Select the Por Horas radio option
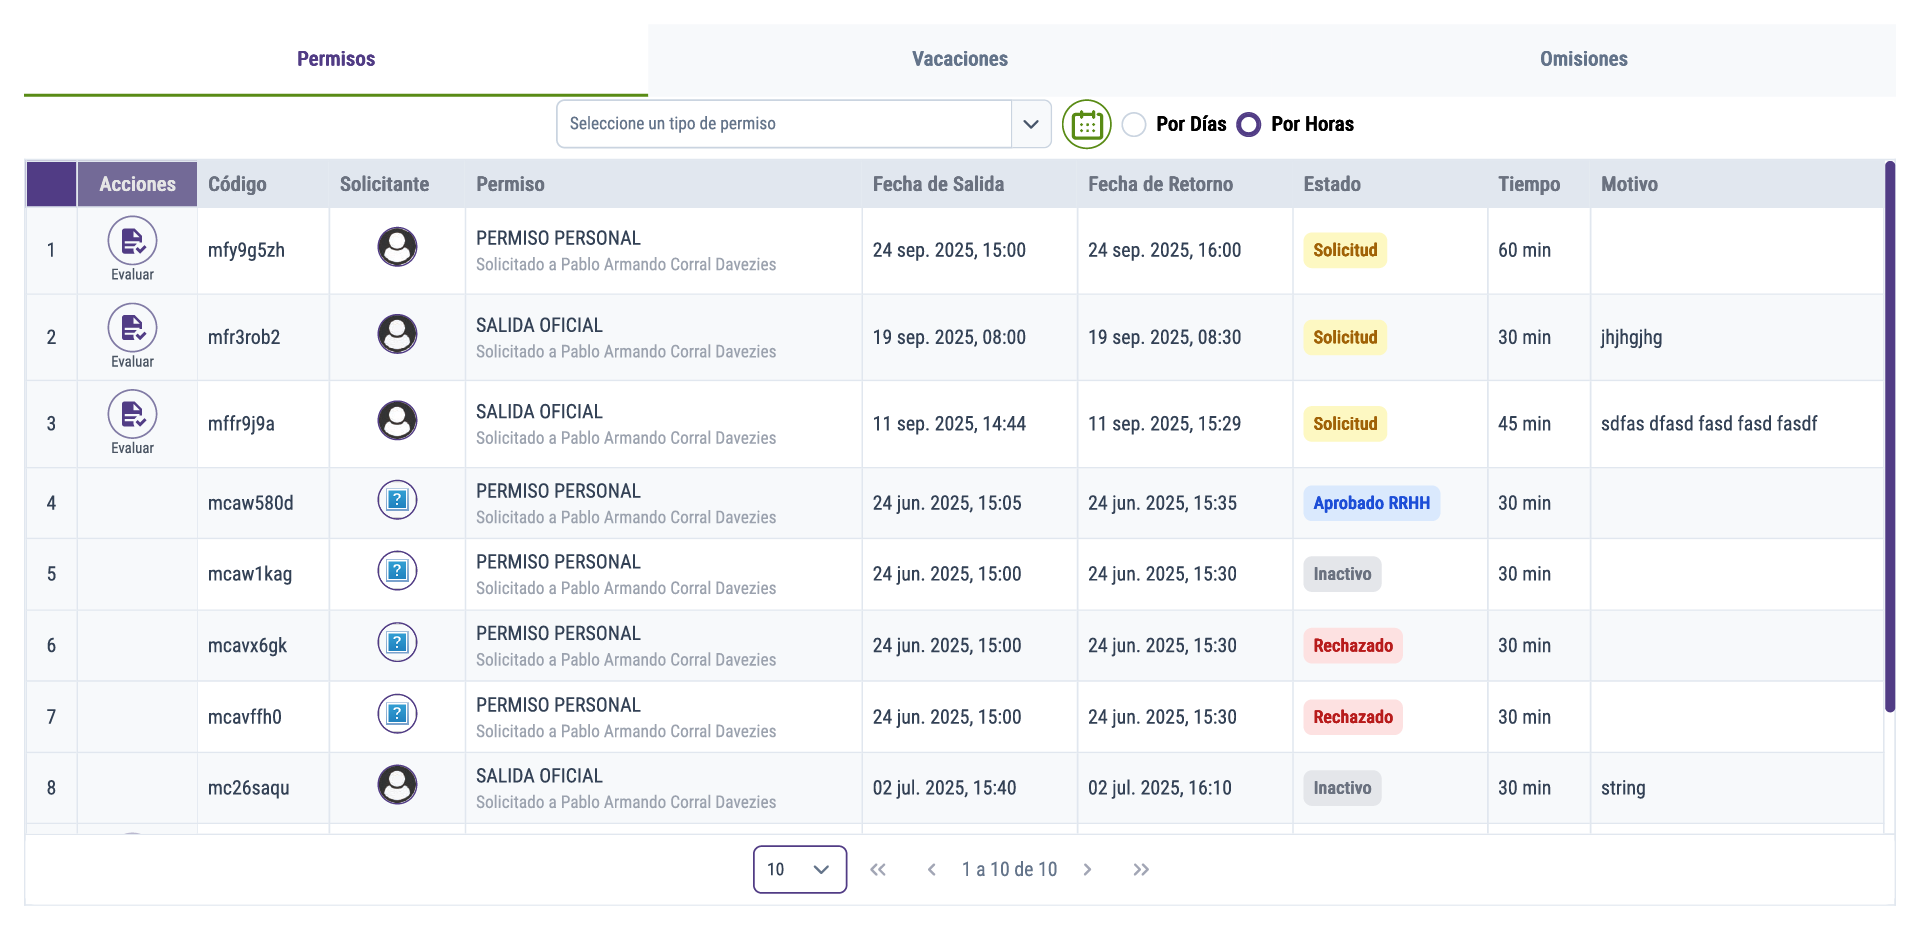This screenshot has width=1920, height=930. point(1249,125)
